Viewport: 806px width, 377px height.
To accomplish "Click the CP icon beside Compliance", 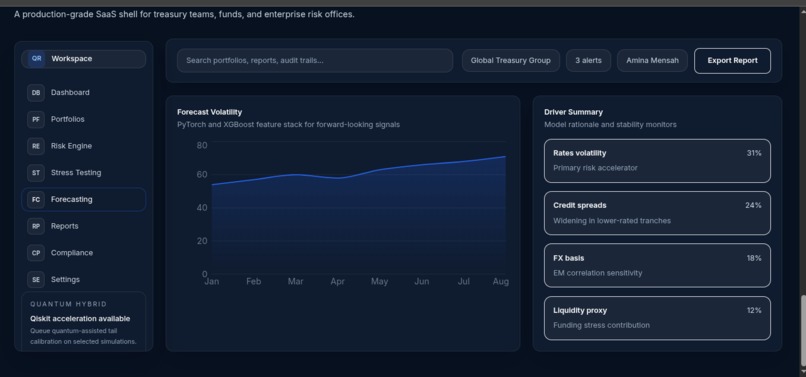I will [x=36, y=253].
